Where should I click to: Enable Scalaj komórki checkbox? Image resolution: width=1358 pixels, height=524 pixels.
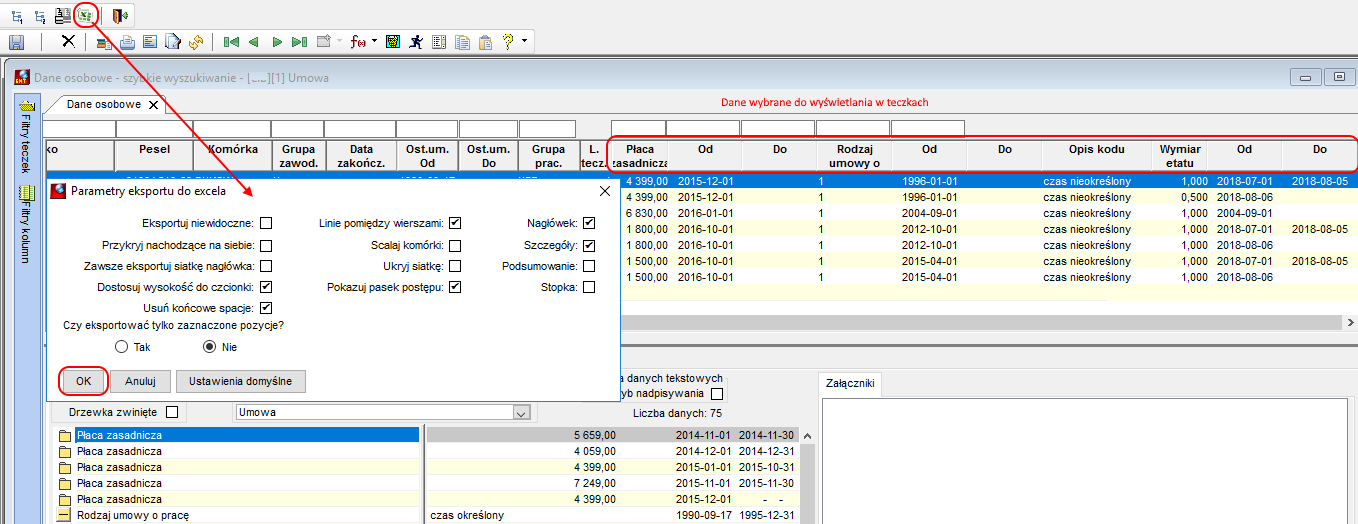(455, 245)
